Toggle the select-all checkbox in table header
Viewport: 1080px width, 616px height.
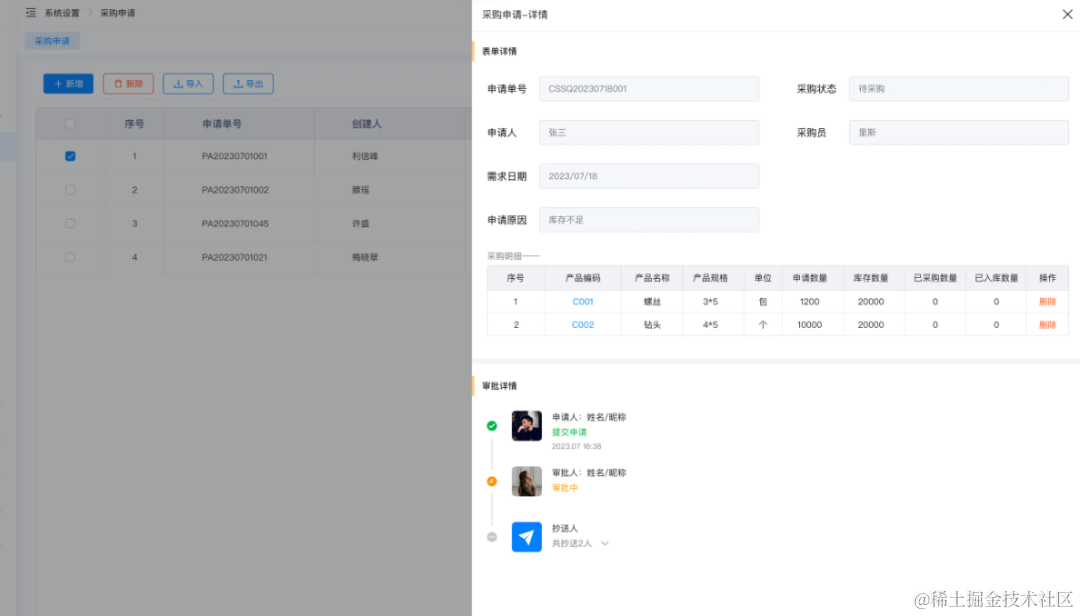70,123
